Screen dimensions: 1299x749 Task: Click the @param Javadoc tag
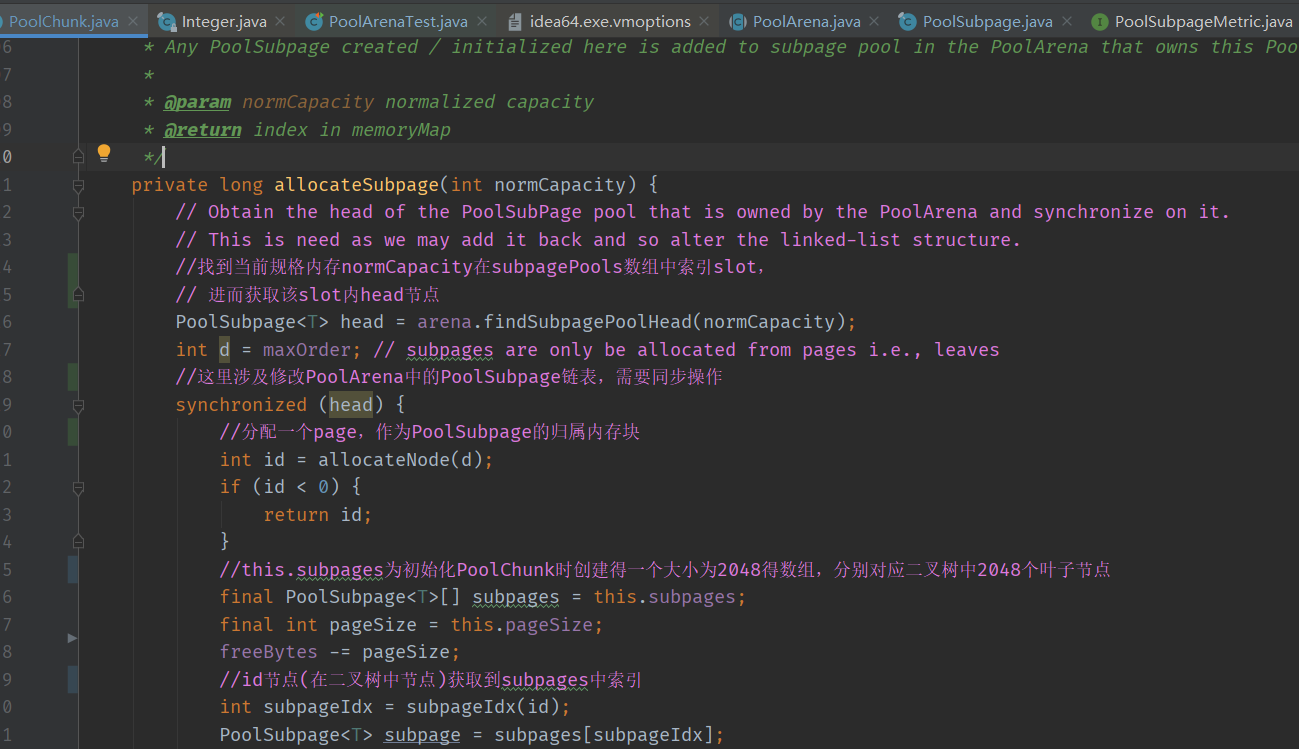coord(198,102)
